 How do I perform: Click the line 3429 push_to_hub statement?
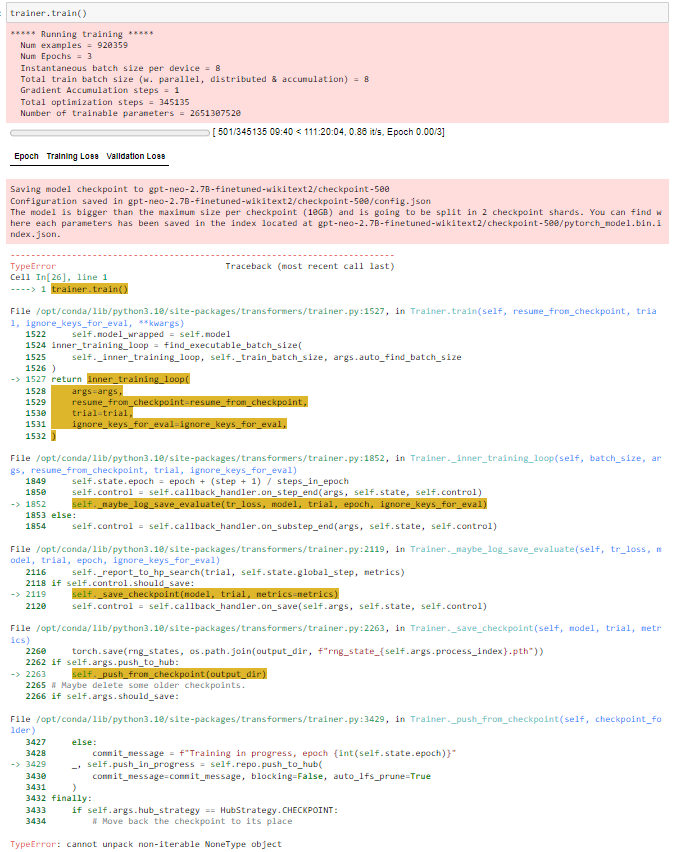197,765
